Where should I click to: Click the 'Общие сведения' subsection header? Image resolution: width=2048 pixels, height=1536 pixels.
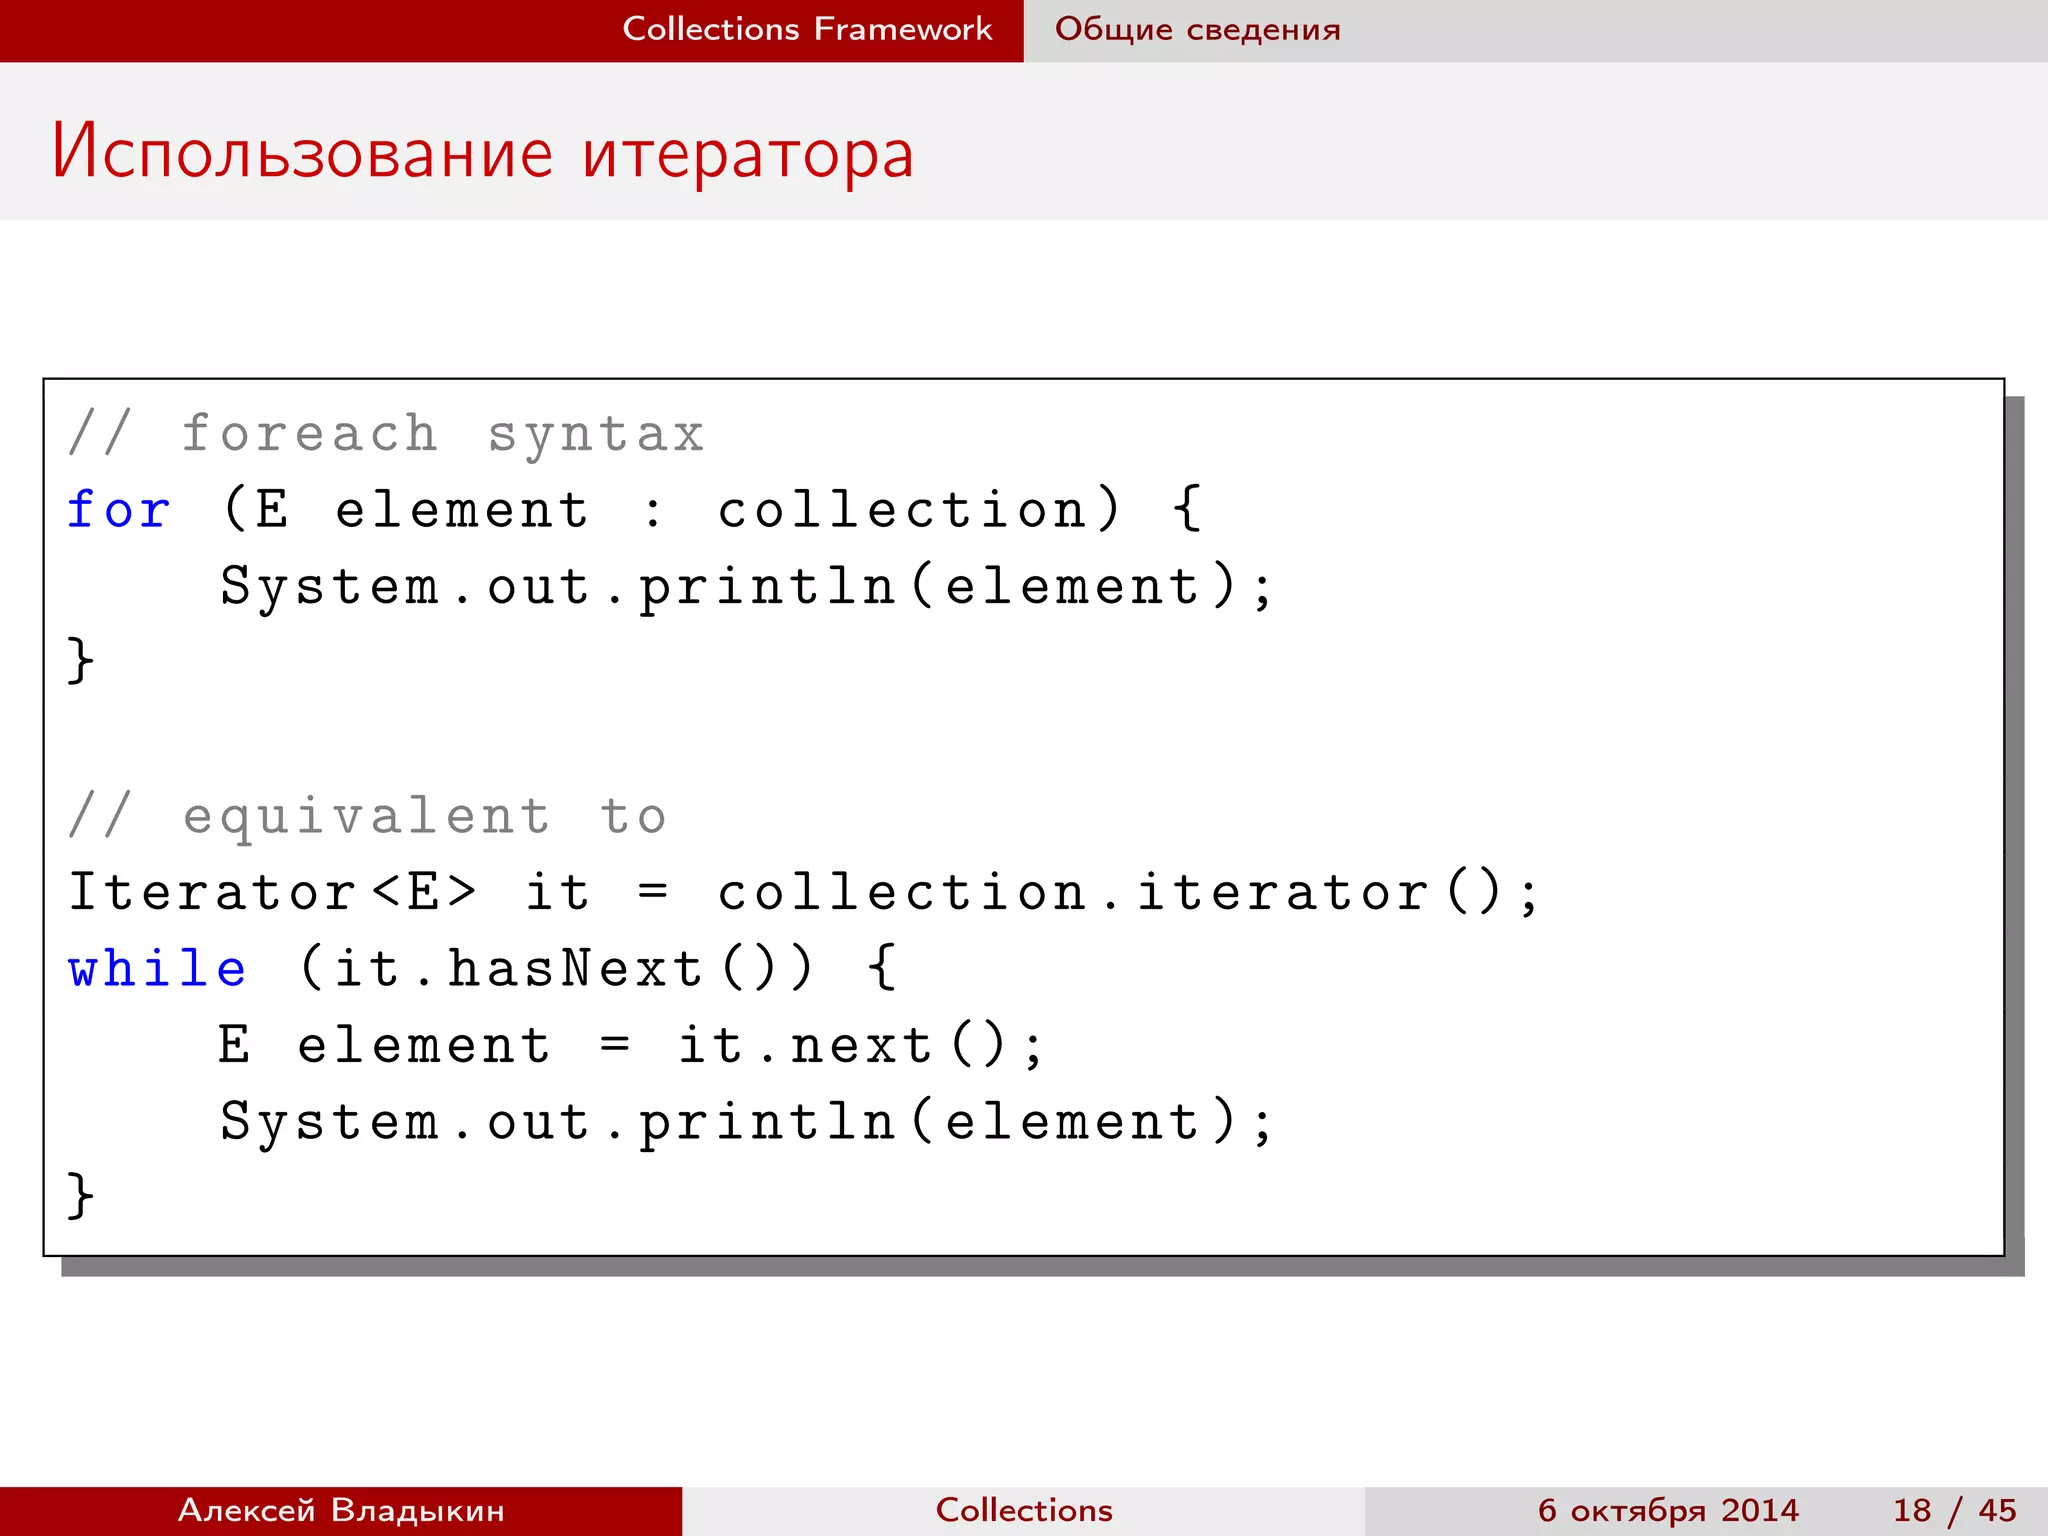(x=1198, y=29)
